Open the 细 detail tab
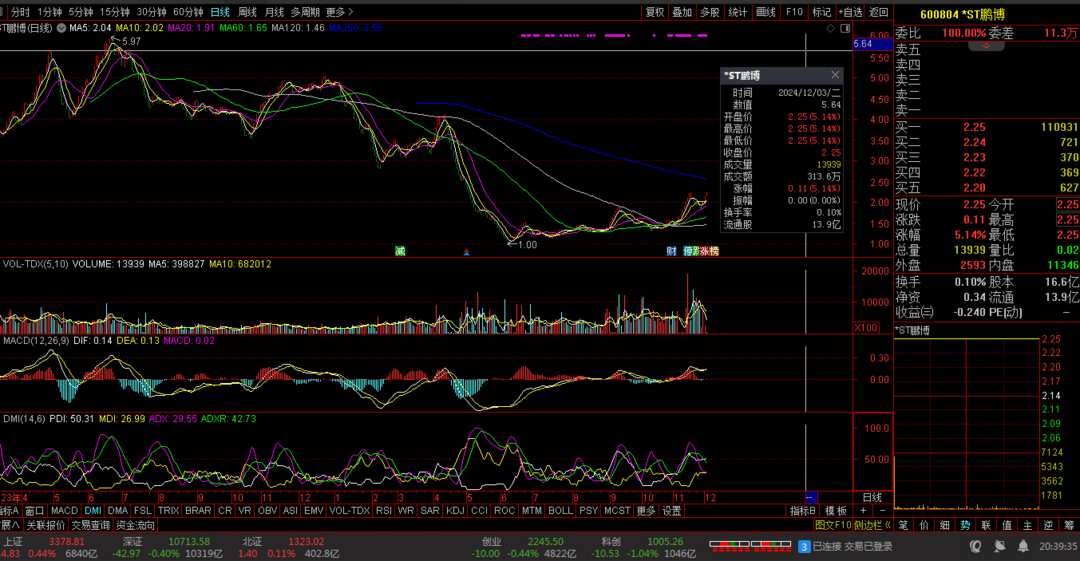1080x561 pixels. point(944,525)
